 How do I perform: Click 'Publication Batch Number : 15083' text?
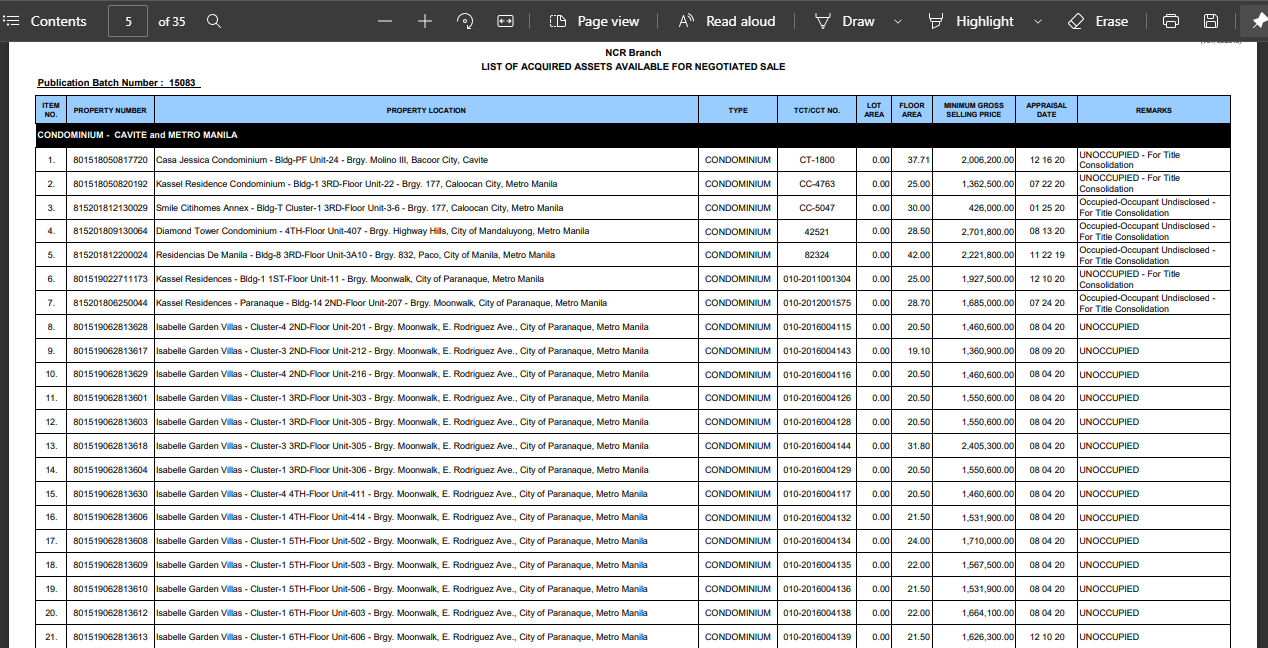point(117,83)
